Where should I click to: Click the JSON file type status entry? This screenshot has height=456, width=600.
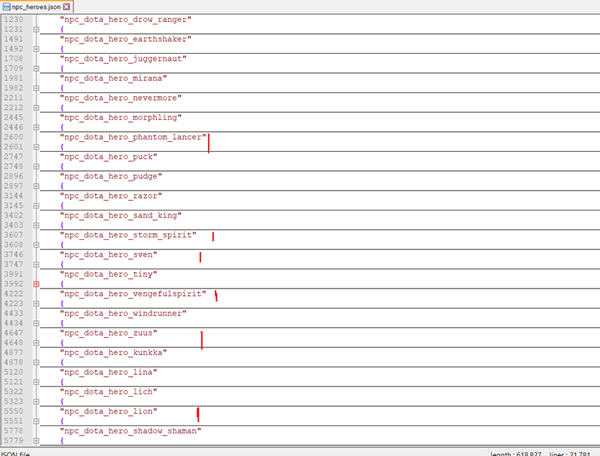(x=15, y=454)
